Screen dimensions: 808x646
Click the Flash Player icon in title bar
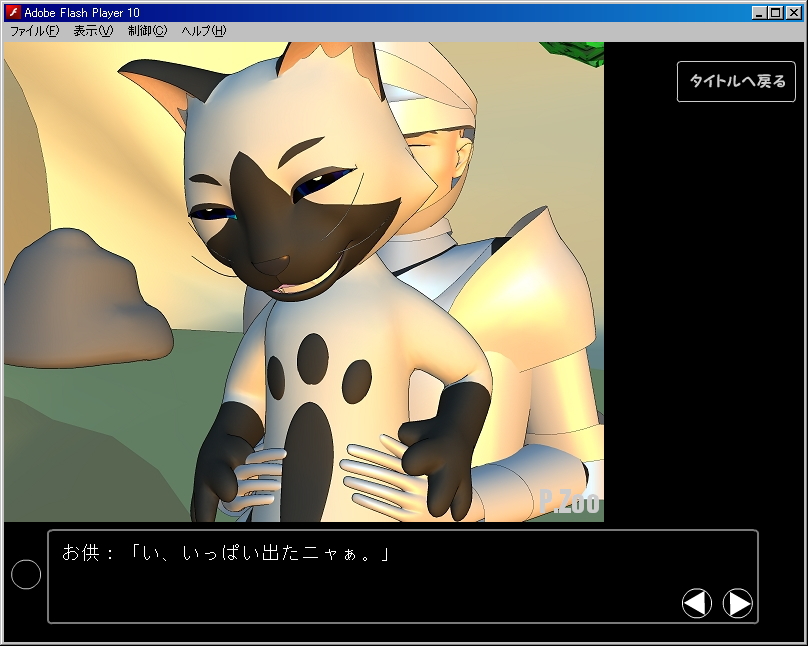(x=14, y=13)
